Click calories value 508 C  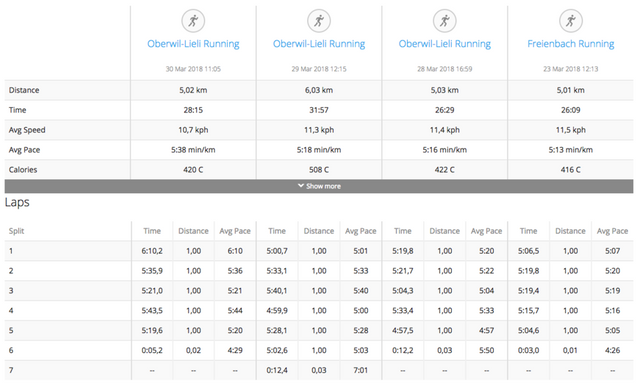click(319, 170)
